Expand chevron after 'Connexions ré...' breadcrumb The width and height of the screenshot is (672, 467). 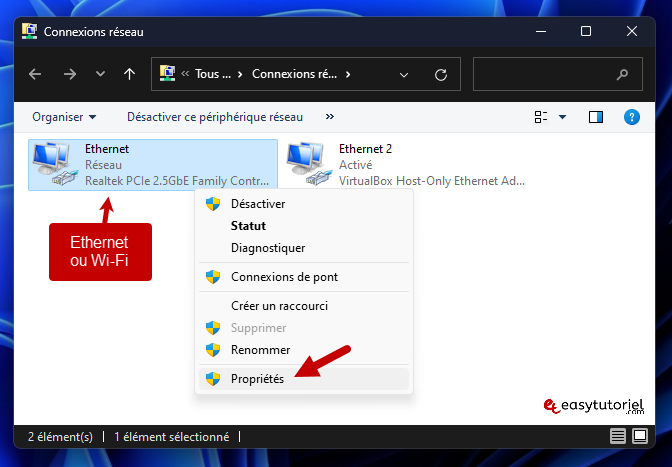(x=348, y=75)
